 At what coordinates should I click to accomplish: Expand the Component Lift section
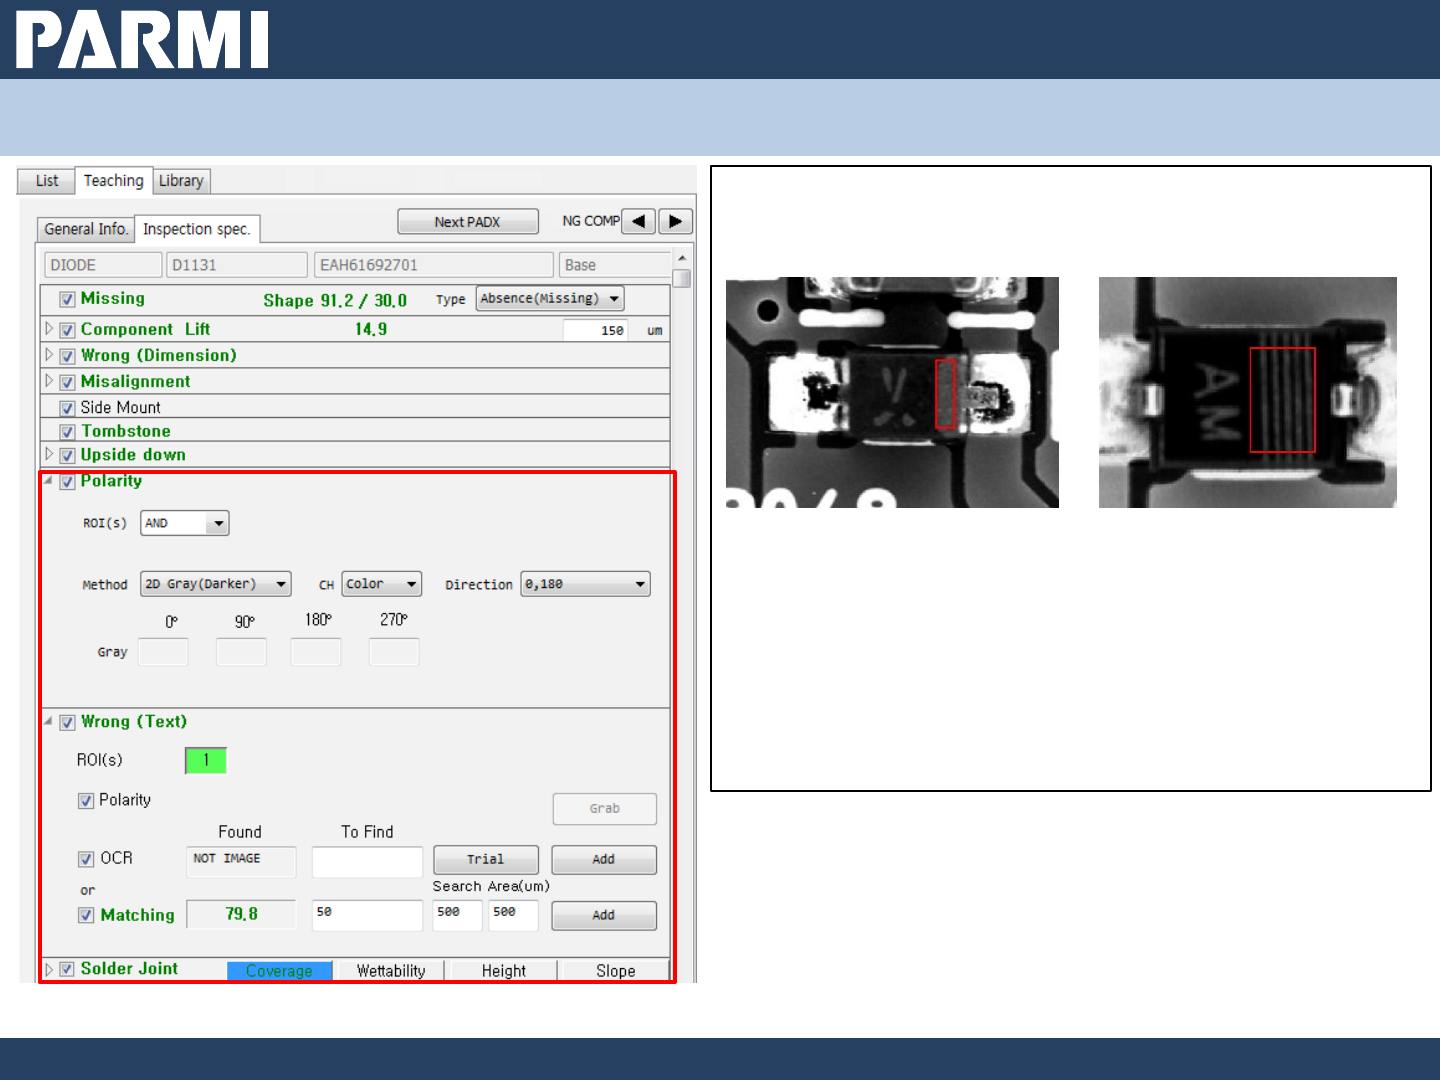pyautogui.click(x=48, y=328)
